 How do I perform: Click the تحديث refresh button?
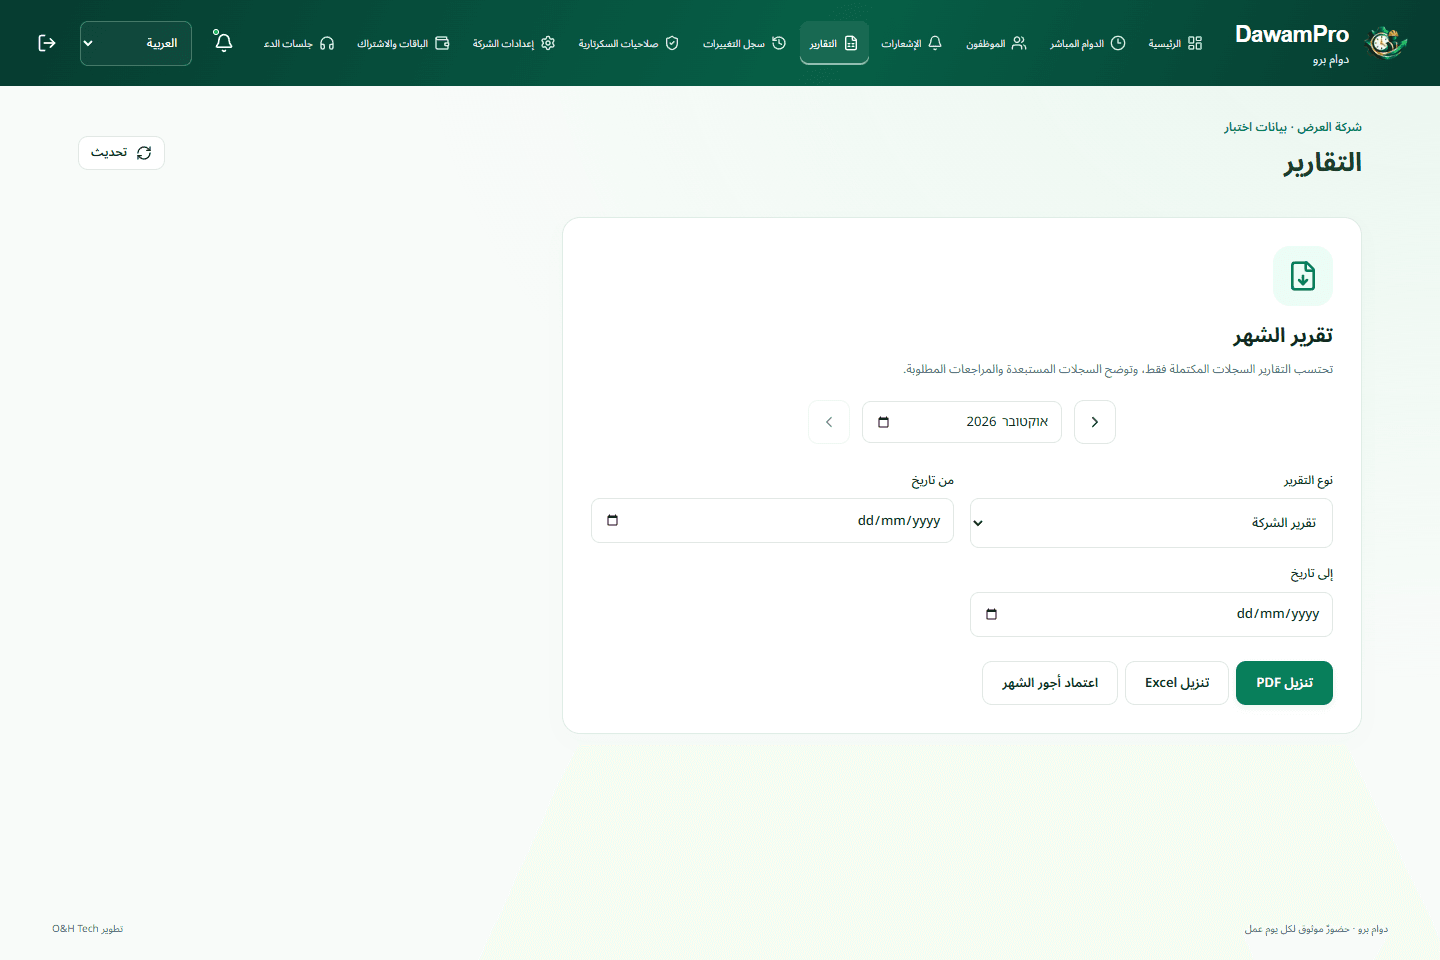tap(121, 153)
